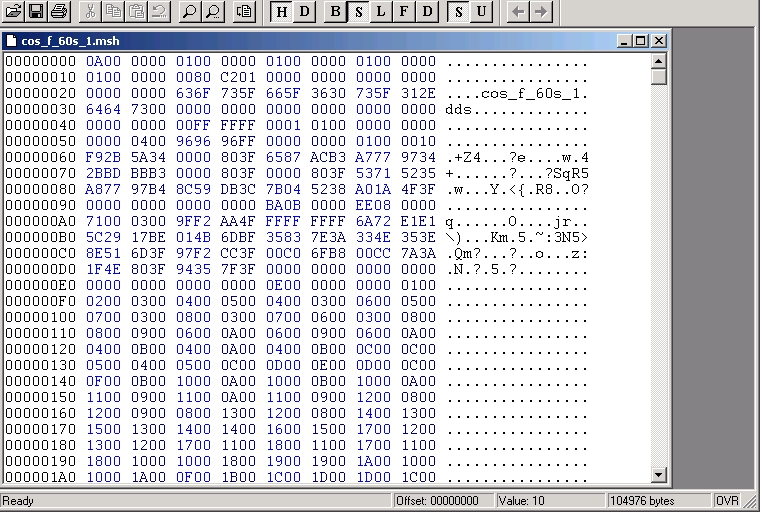Click the Cut scissors icon
Image resolution: width=760 pixels, height=512 pixels.
pyautogui.click(x=88, y=12)
